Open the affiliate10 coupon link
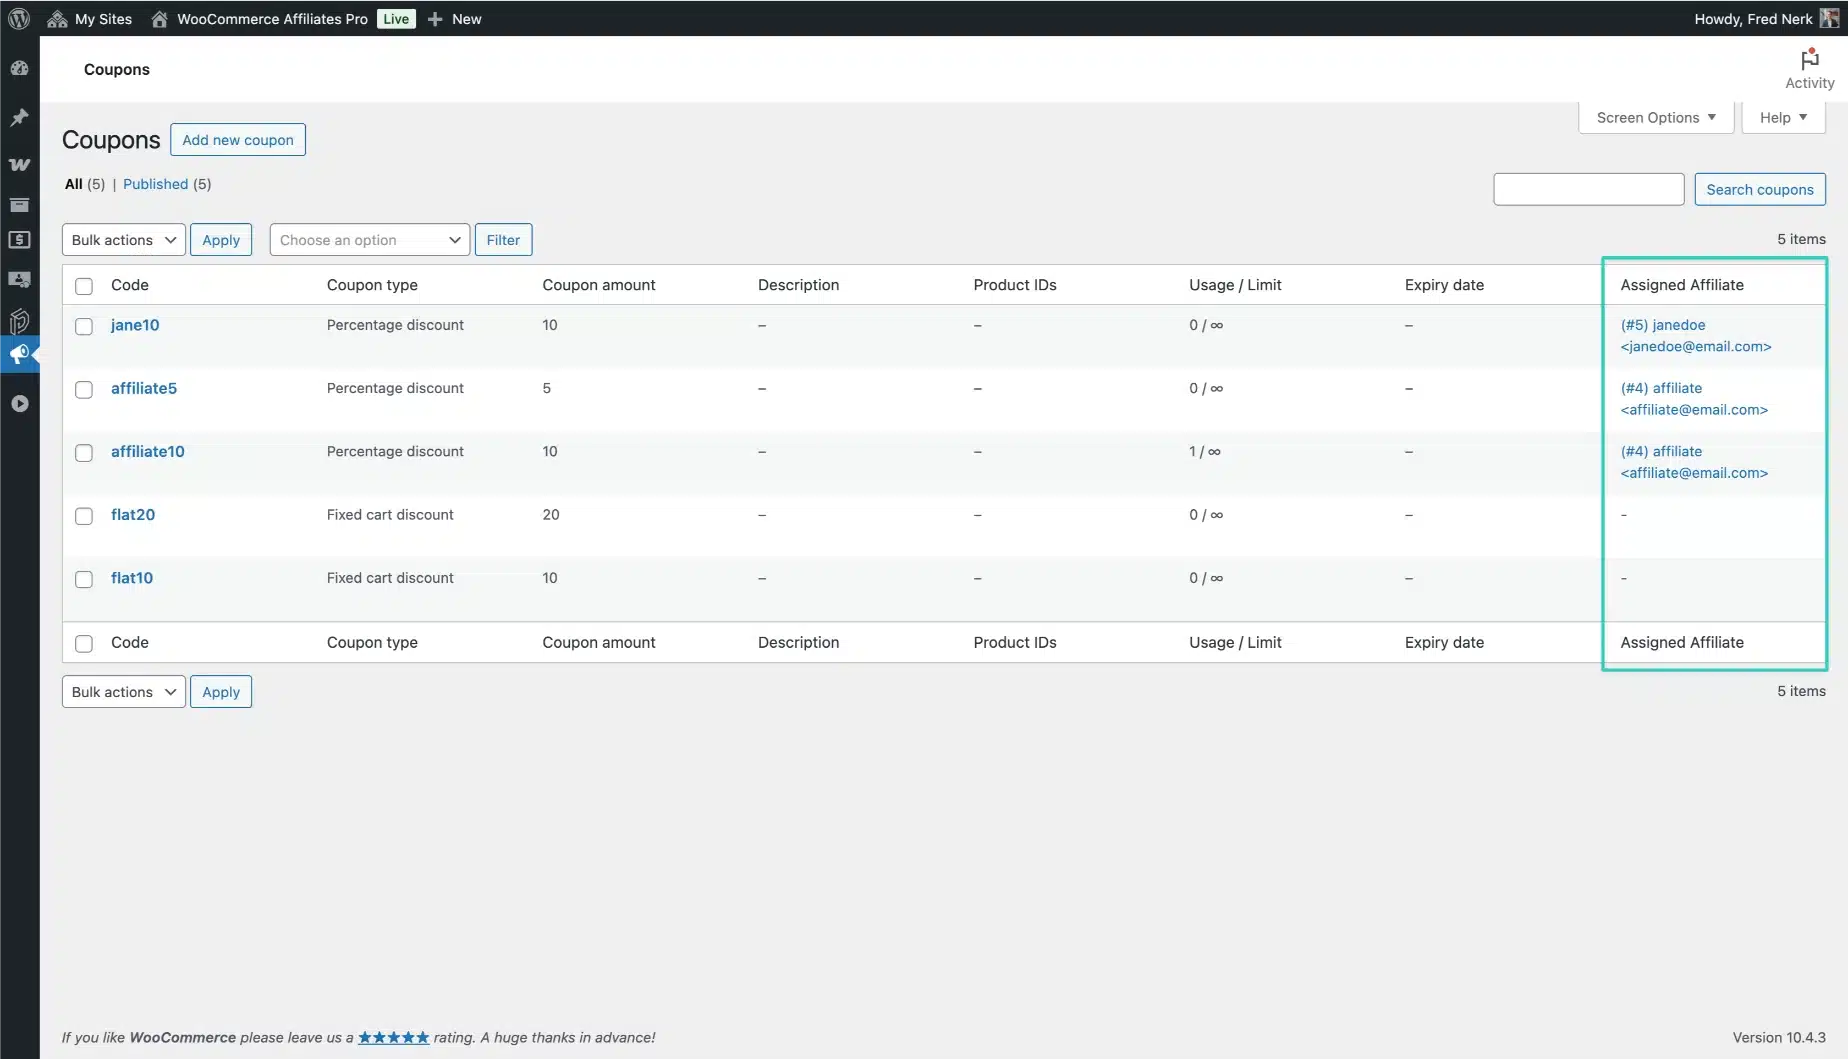This screenshot has width=1848, height=1059. (148, 452)
